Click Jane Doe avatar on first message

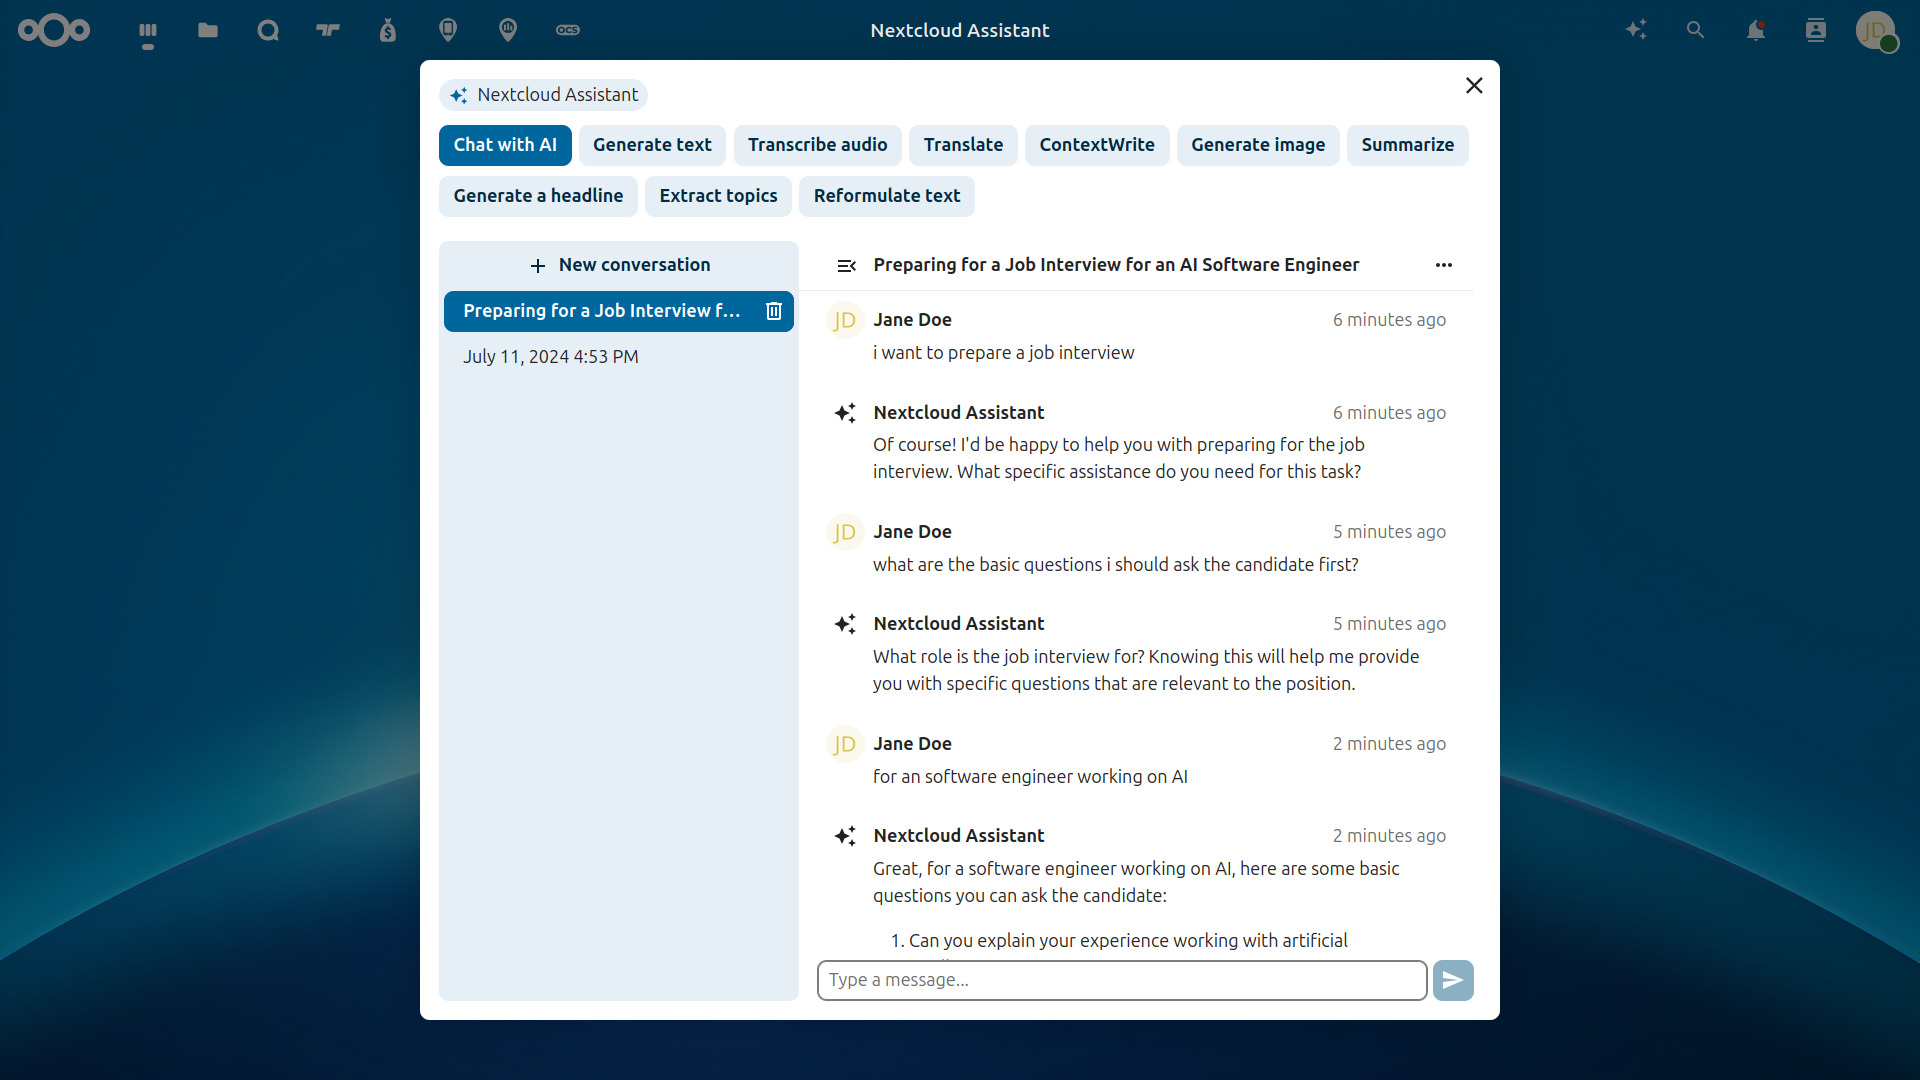[845, 320]
